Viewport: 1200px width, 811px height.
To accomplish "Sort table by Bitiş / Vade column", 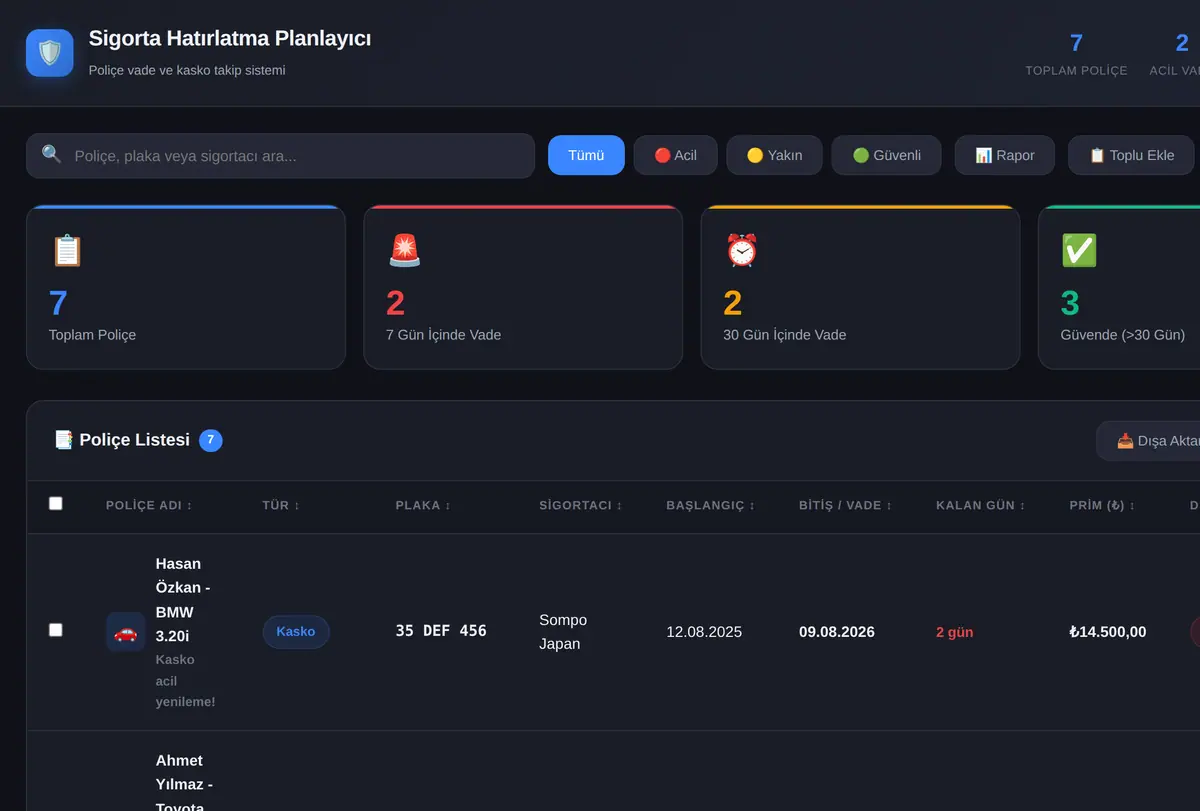I will tap(846, 506).
